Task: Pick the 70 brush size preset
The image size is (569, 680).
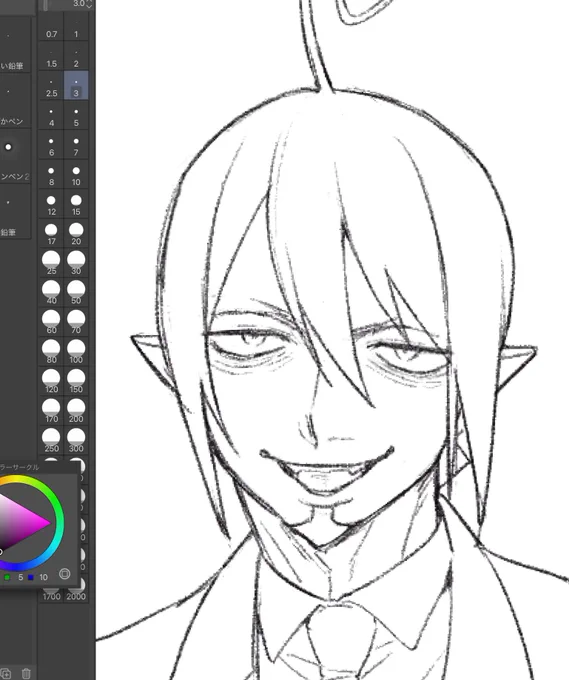Action: [x=76, y=323]
